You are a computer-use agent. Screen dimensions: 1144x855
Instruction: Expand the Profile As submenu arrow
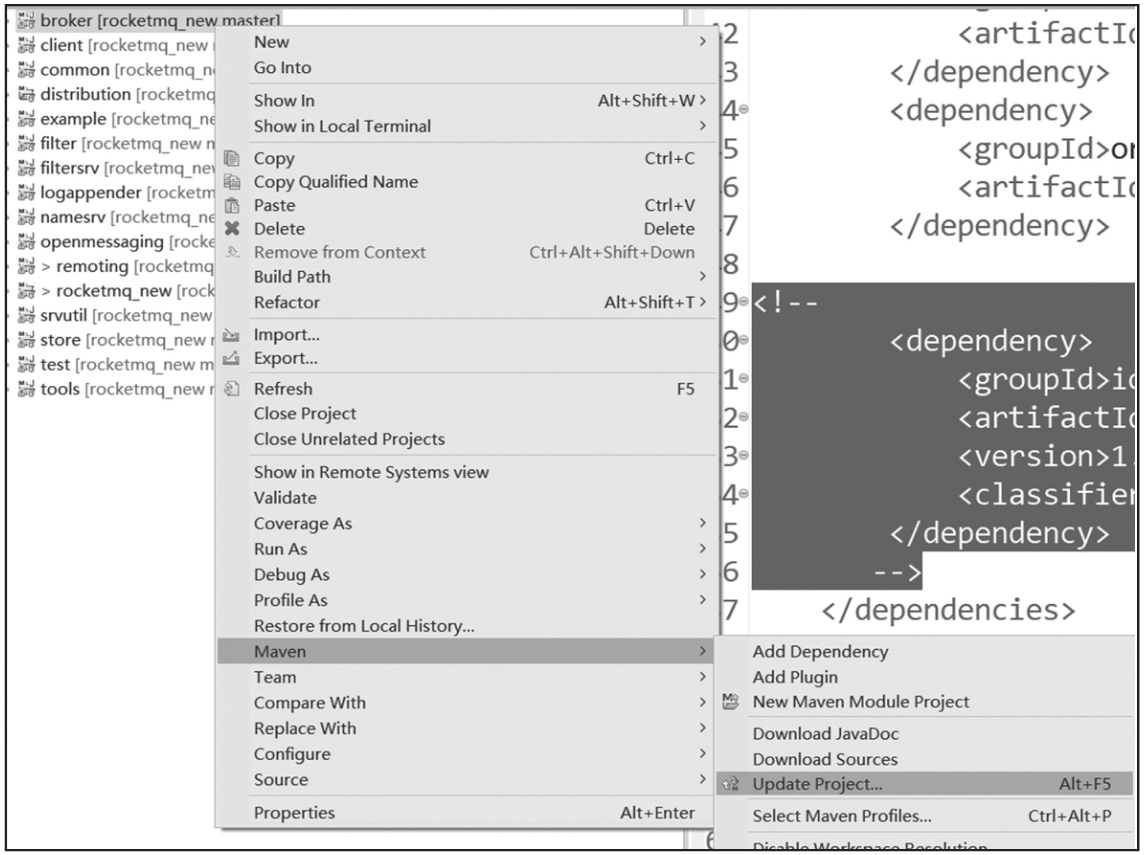(x=703, y=600)
